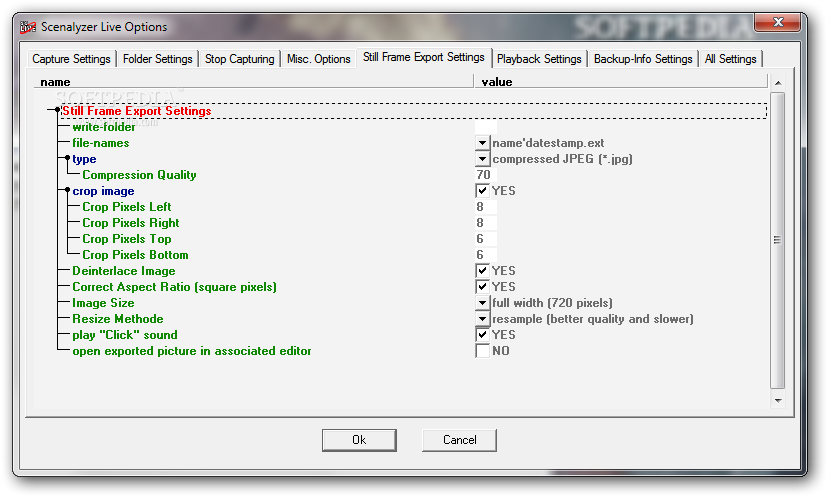The height and width of the screenshot is (497, 828).
Task: Switch to the Capture Settings tab
Action: tap(71, 59)
